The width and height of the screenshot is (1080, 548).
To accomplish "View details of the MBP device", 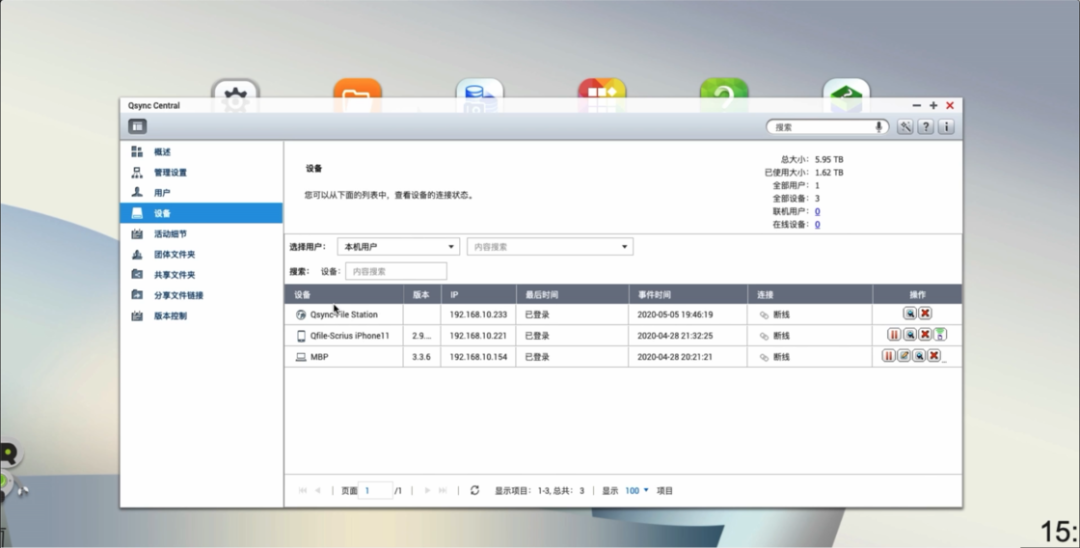I will (x=919, y=356).
